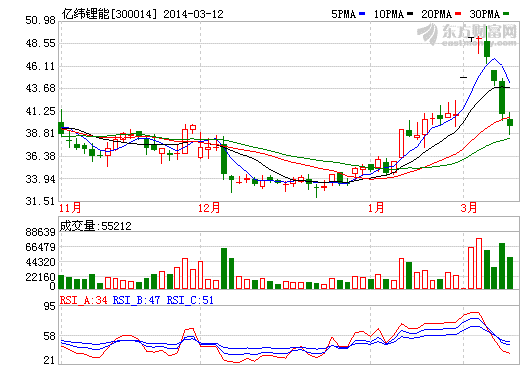Click the 36.38 price axis label

pos(40,156)
